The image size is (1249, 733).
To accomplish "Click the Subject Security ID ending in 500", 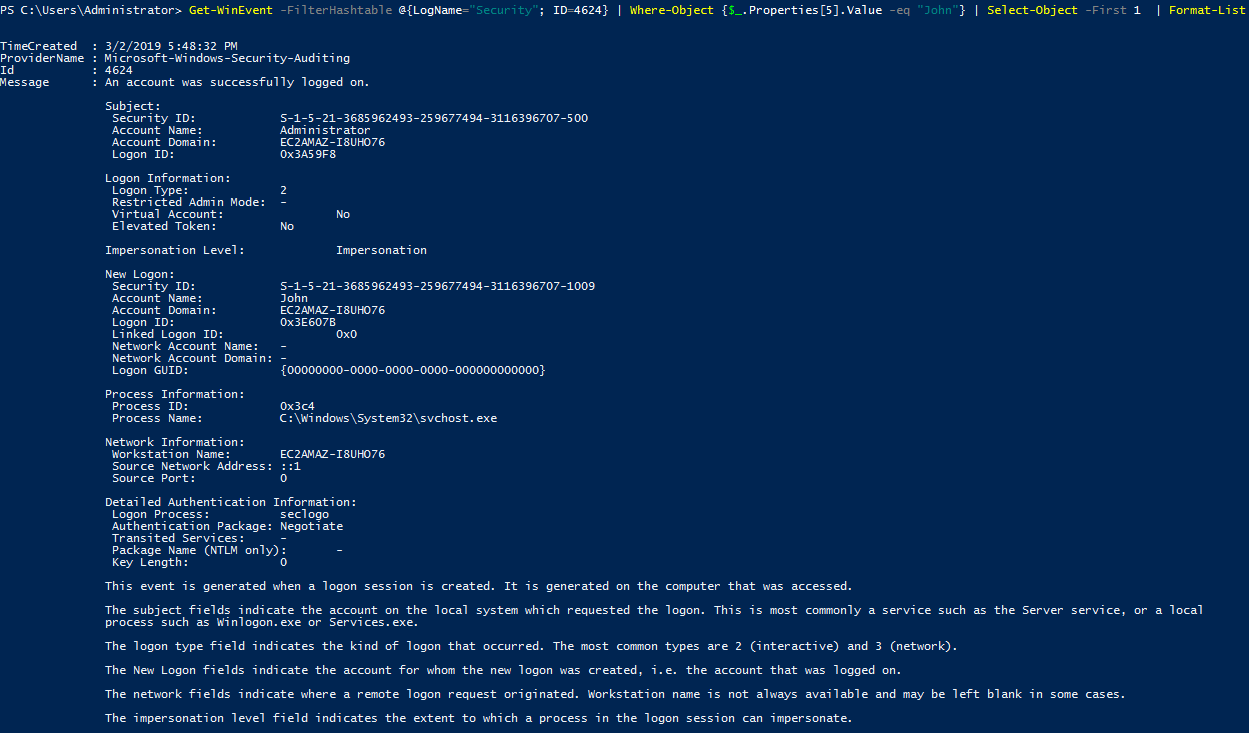I will pos(434,118).
